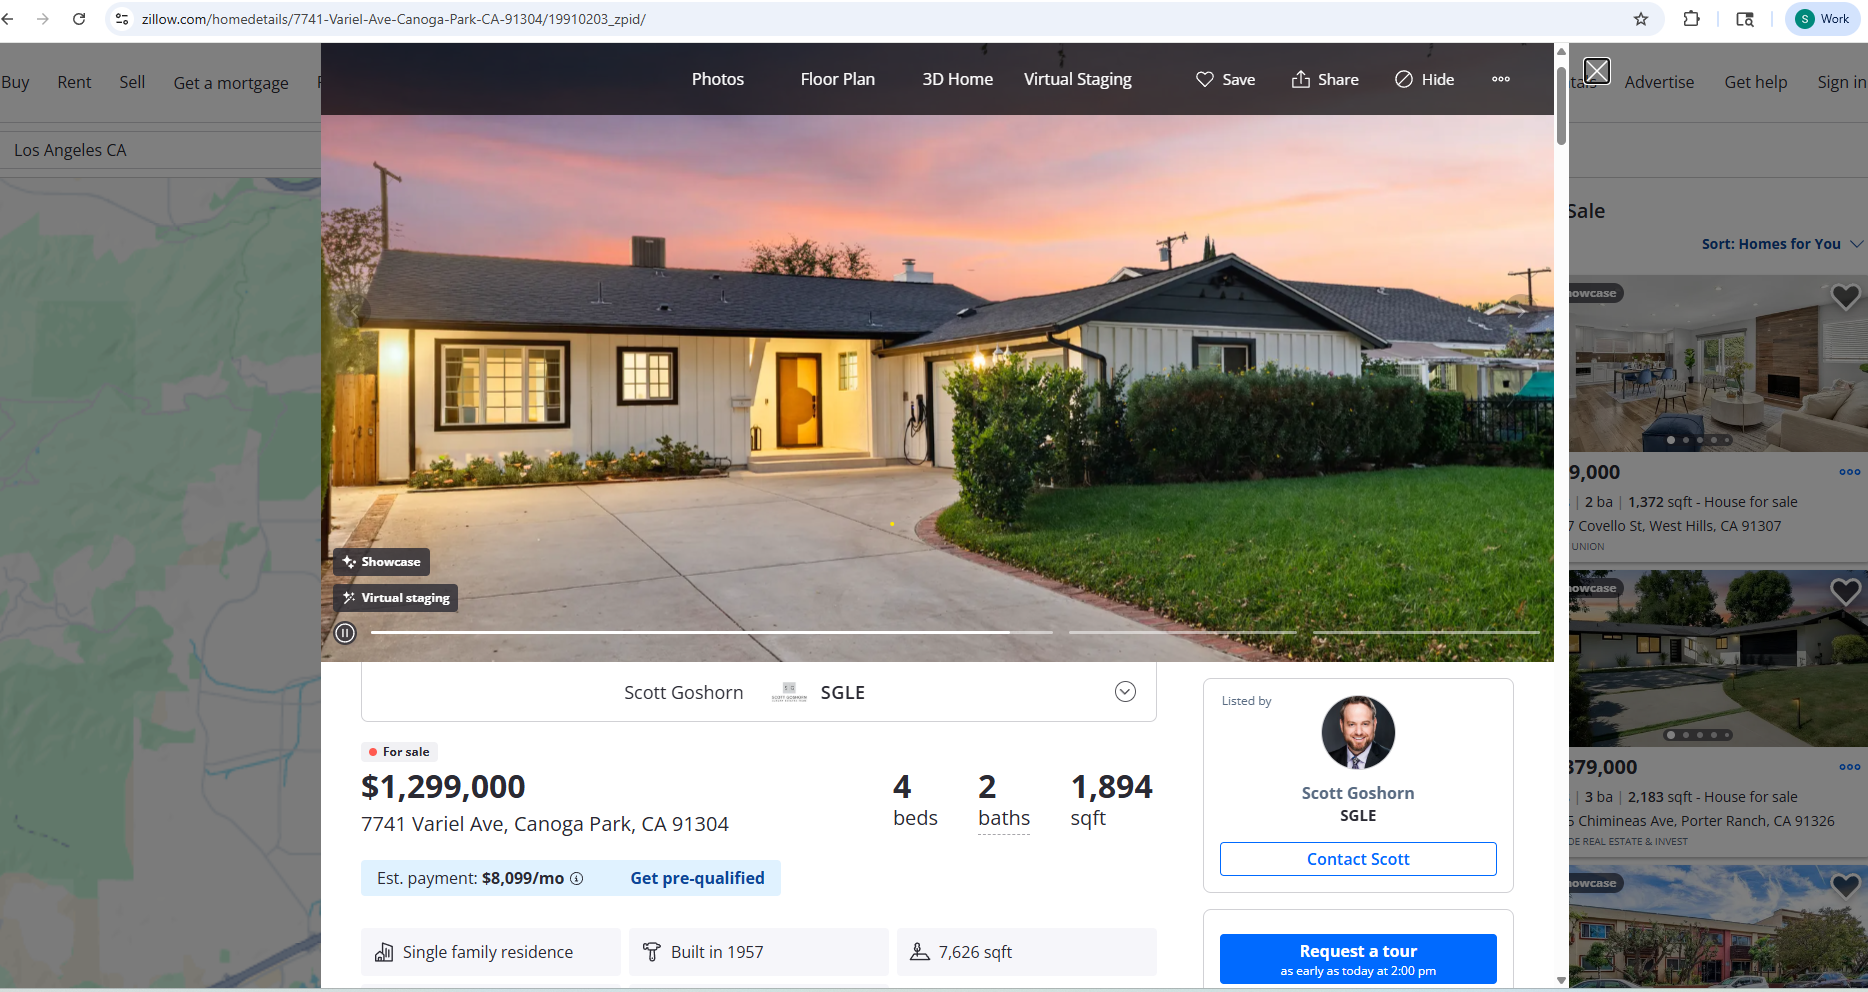Open options dots for the Covello St listing
The width and height of the screenshot is (1868, 992).
[x=1849, y=472]
